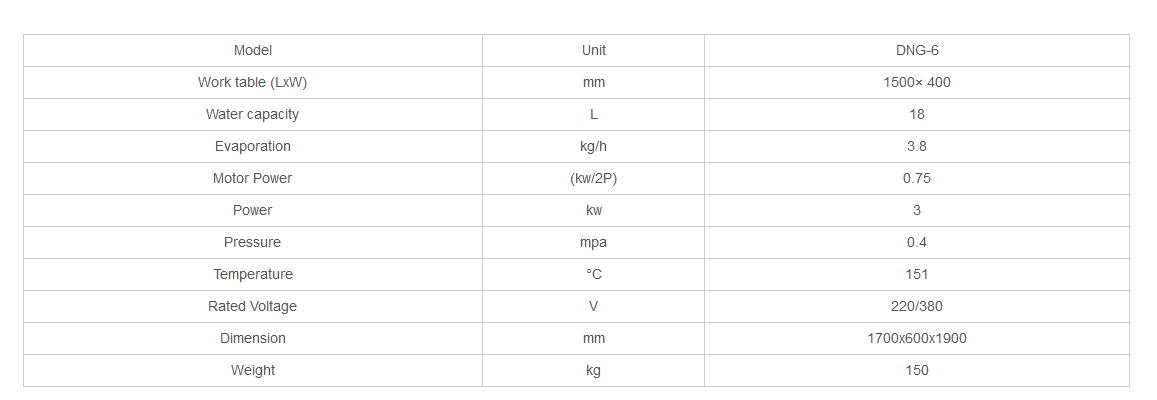
Task: Select the DNG-6 model cell
Action: click(x=917, y=51)
